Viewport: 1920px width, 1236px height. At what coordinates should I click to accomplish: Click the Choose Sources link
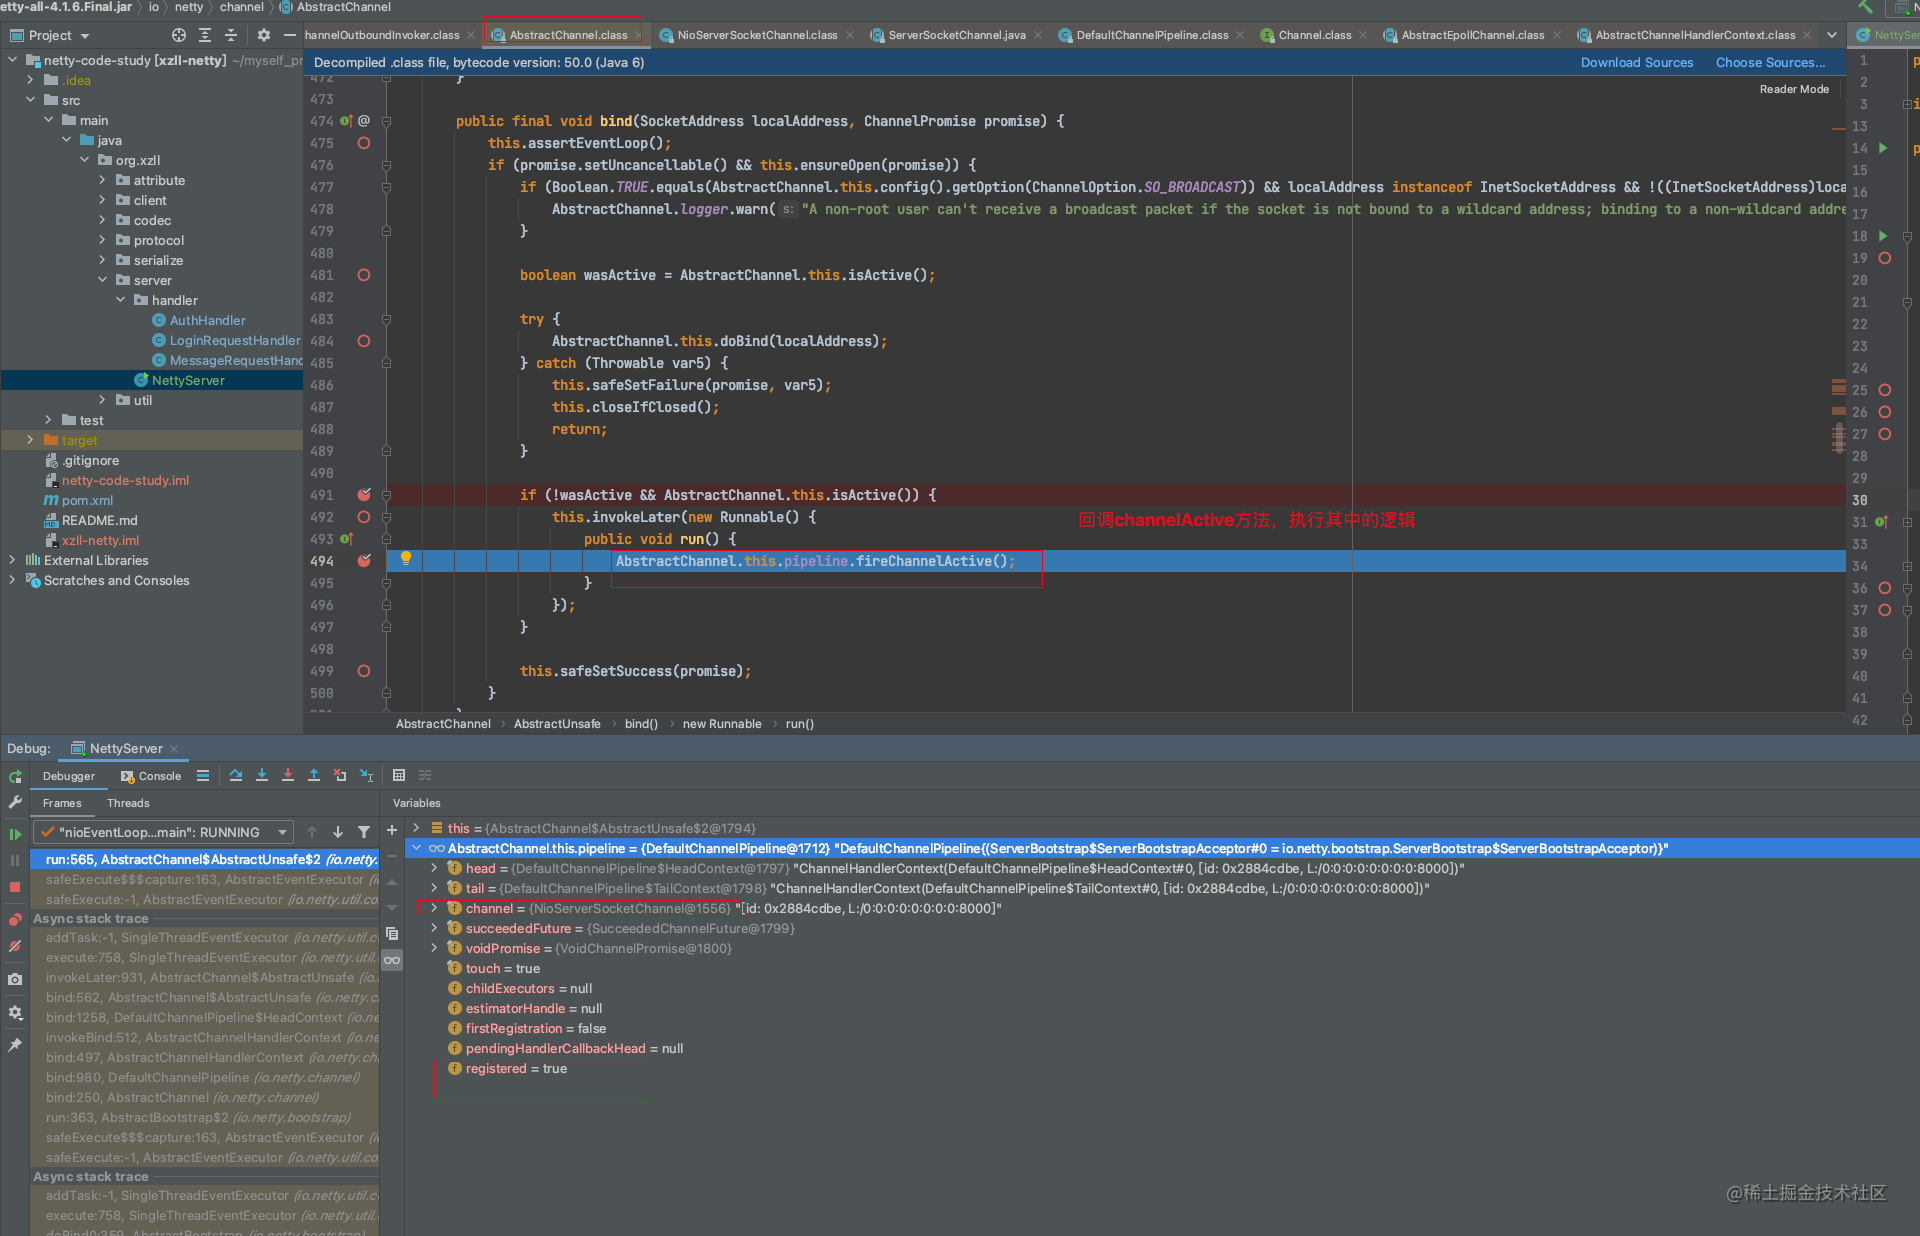[x=1770, y=62]
